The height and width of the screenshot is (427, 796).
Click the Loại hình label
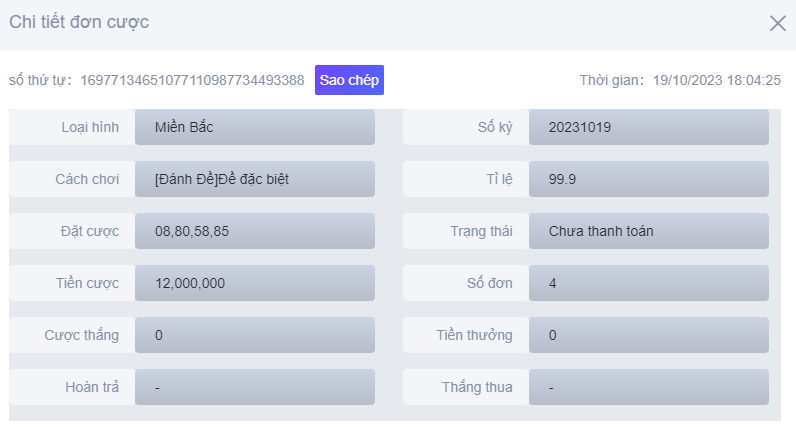pyautogui.click(x=90, y=127)
